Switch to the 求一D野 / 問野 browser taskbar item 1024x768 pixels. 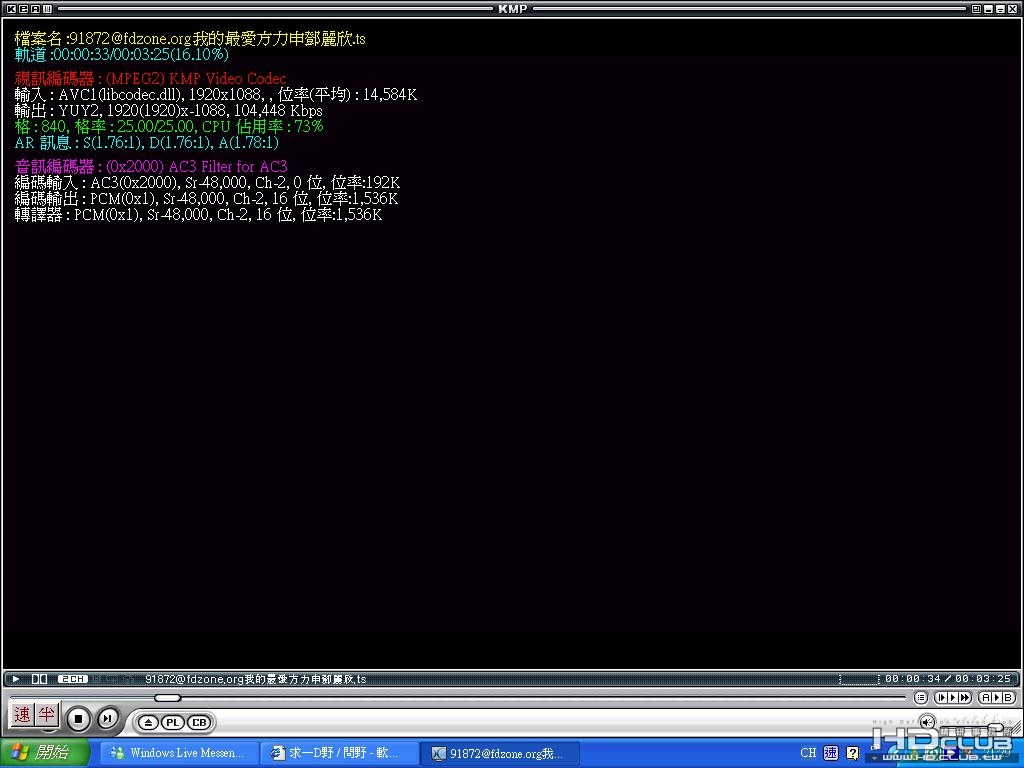[338, 754]
